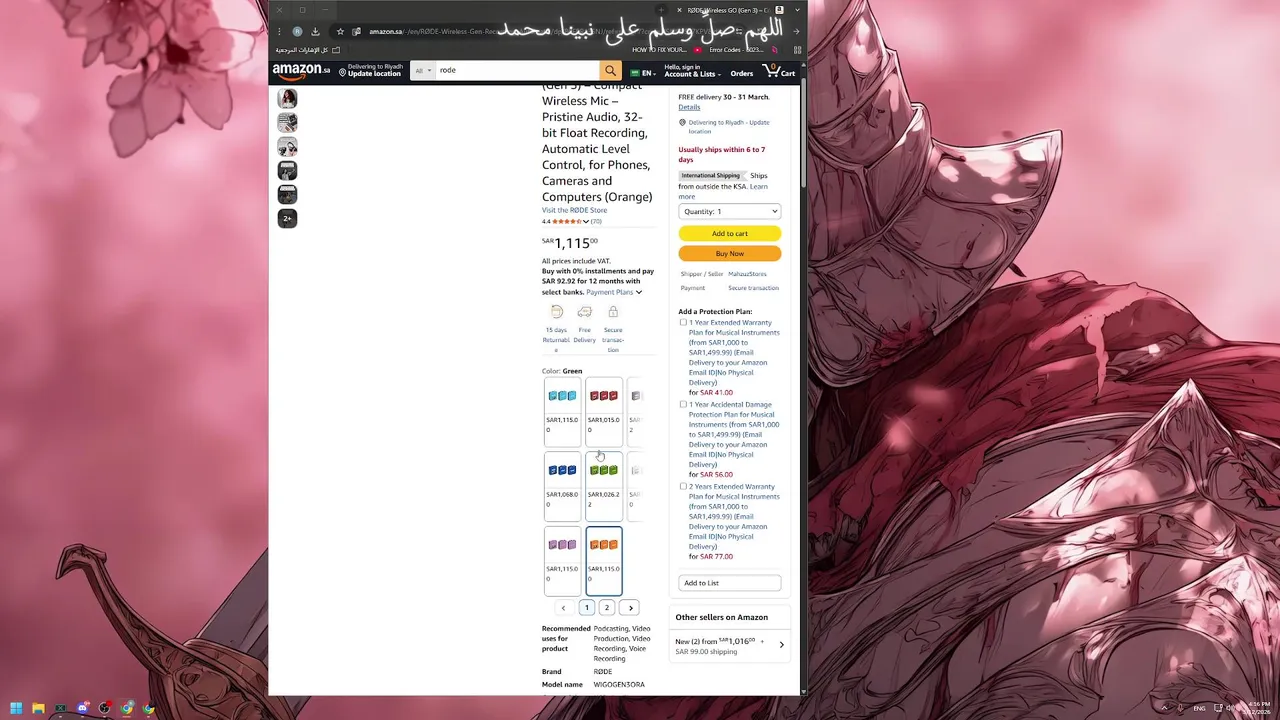Click the browser profile avatar icon
This screenshot has height=720, width=1280.
297,31
